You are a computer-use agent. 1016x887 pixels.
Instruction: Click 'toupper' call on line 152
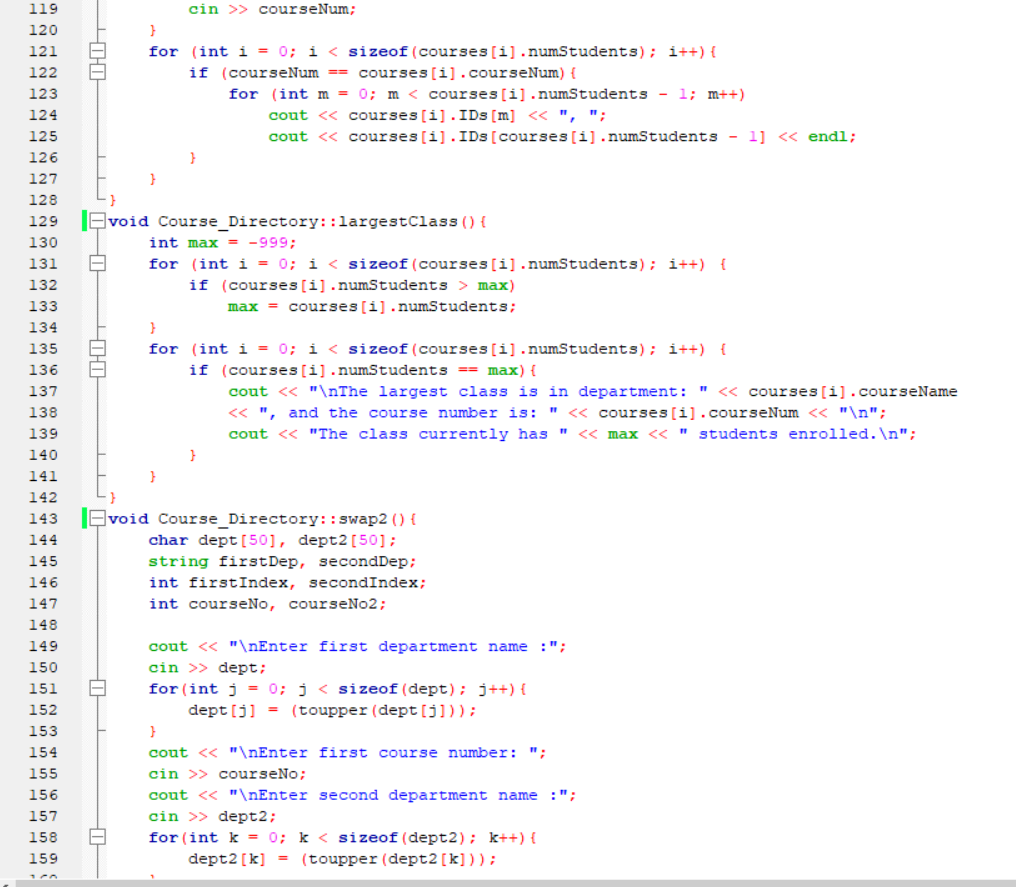coord(332,710)
